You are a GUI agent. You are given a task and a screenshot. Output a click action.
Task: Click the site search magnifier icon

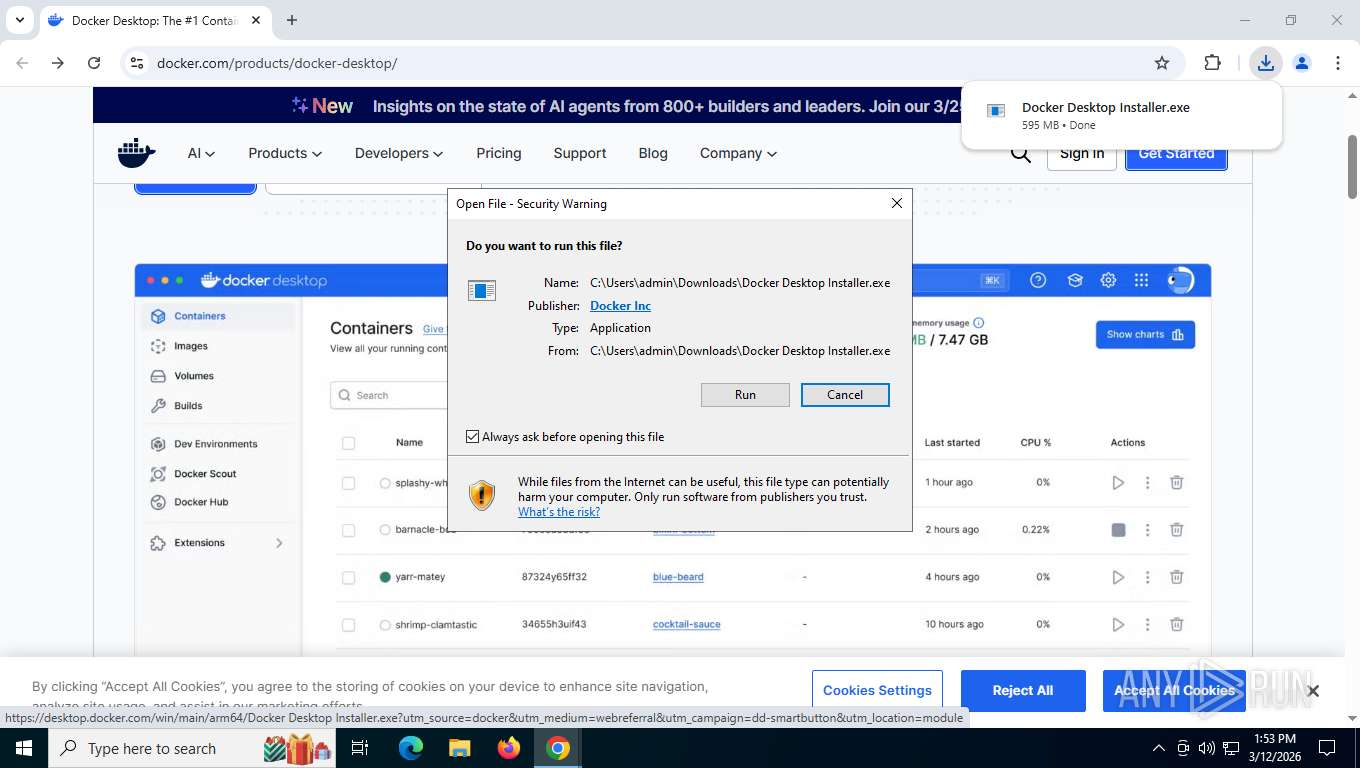(x=1020, y=155)
